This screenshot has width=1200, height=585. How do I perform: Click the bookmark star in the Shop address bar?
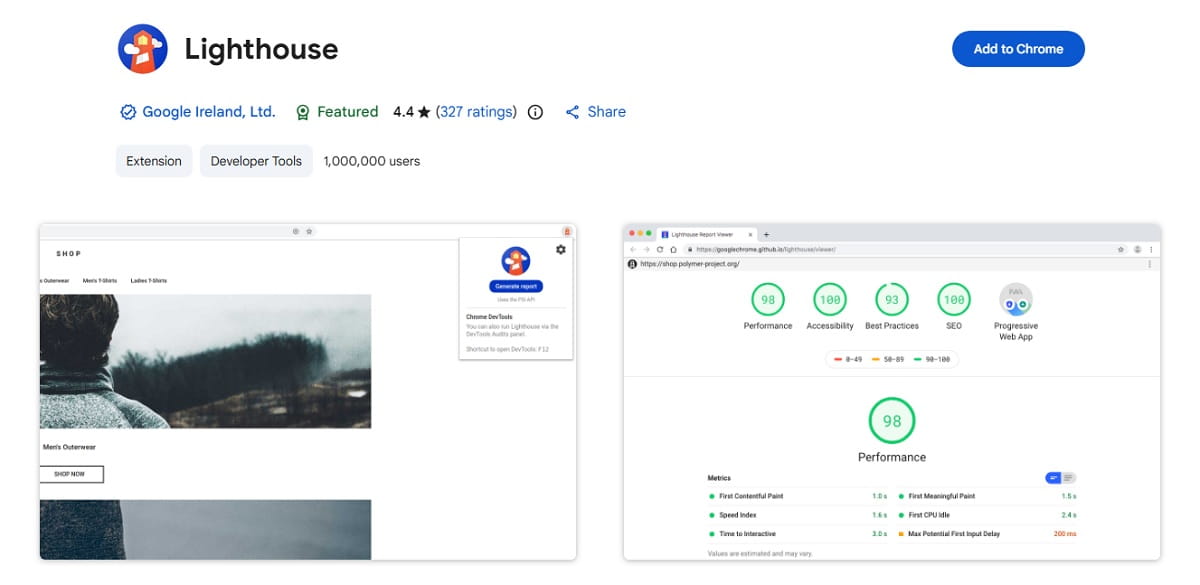pos(311,230)
